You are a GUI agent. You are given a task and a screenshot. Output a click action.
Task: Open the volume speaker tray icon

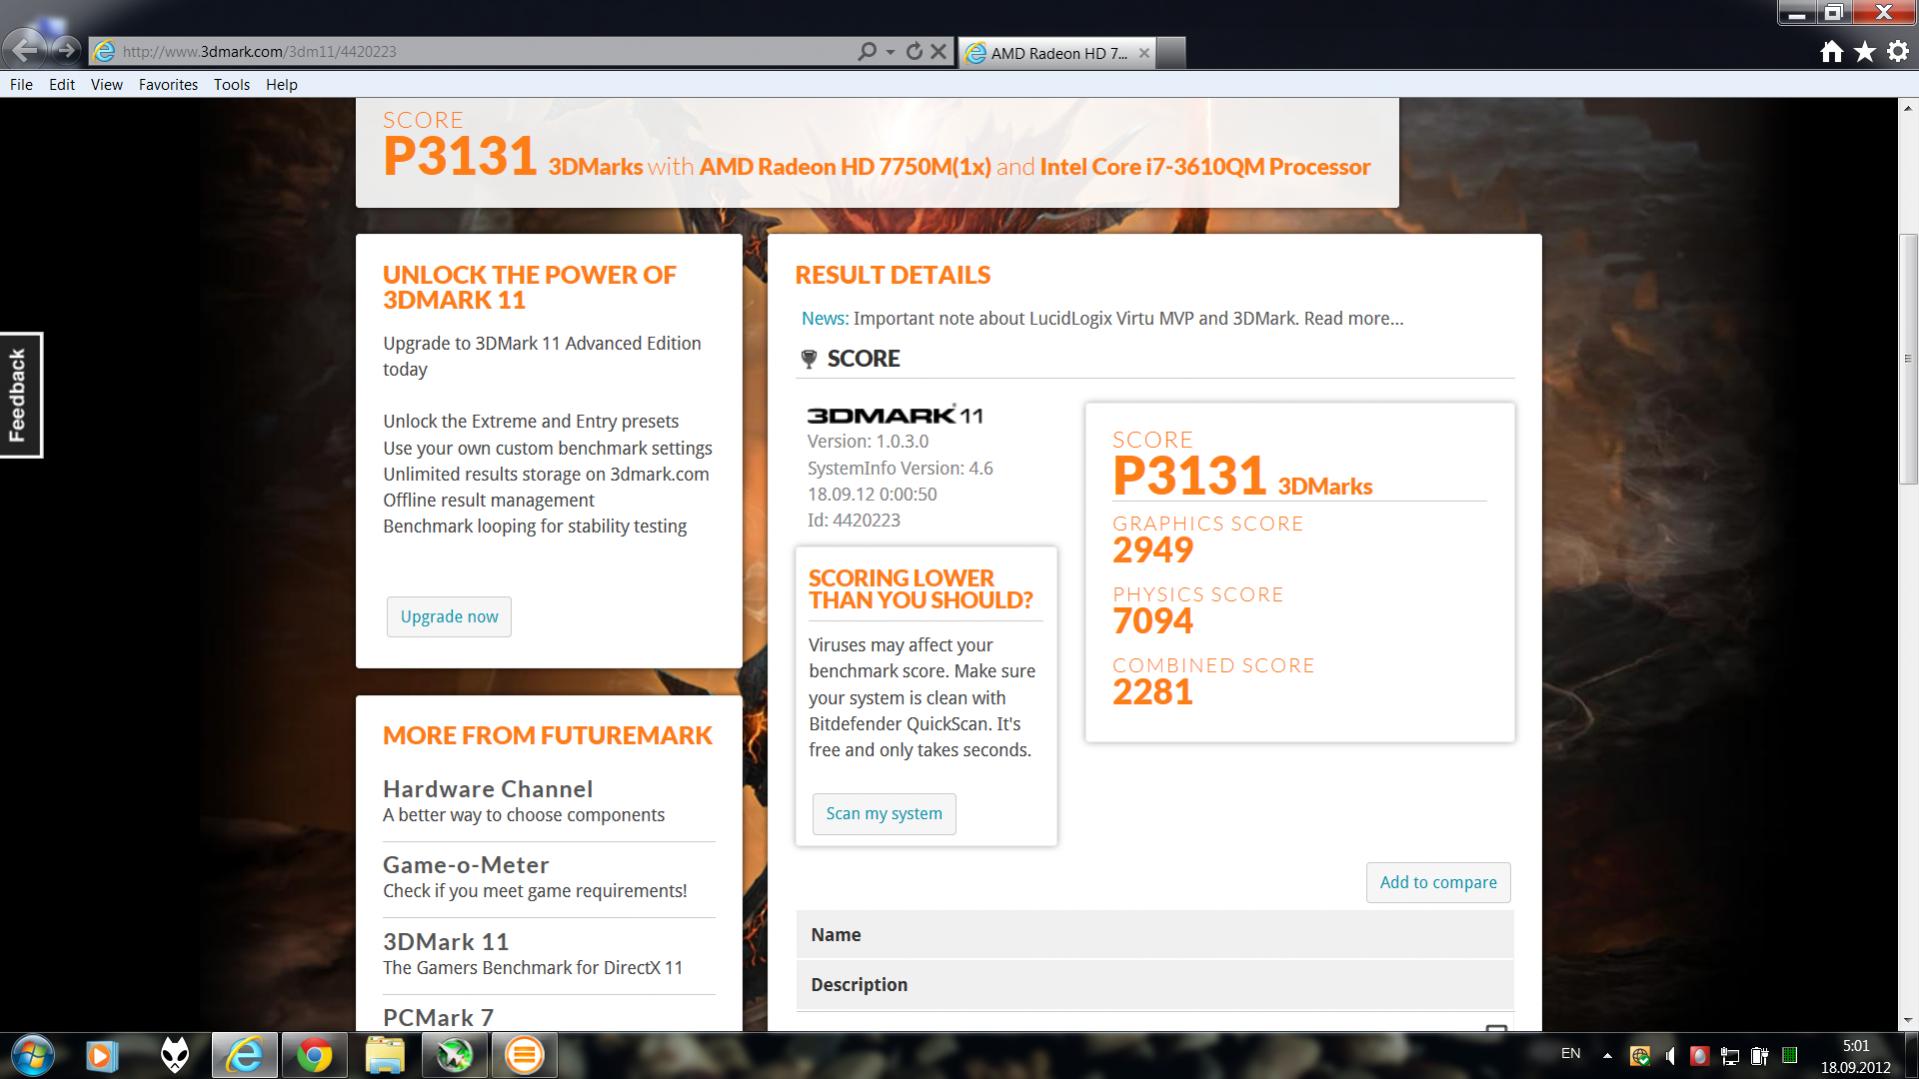pyautogui.click(x=1670, y=1055)
